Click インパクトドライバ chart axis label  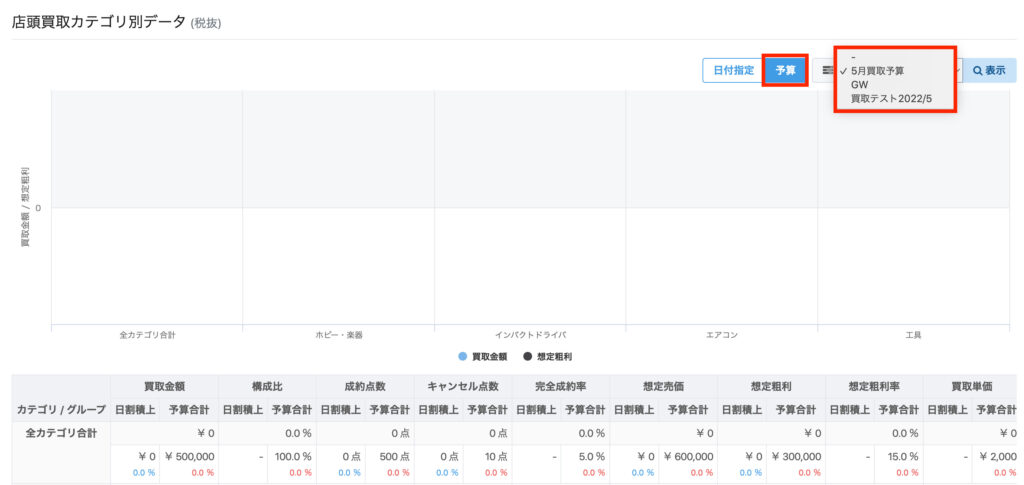point(530,334)
